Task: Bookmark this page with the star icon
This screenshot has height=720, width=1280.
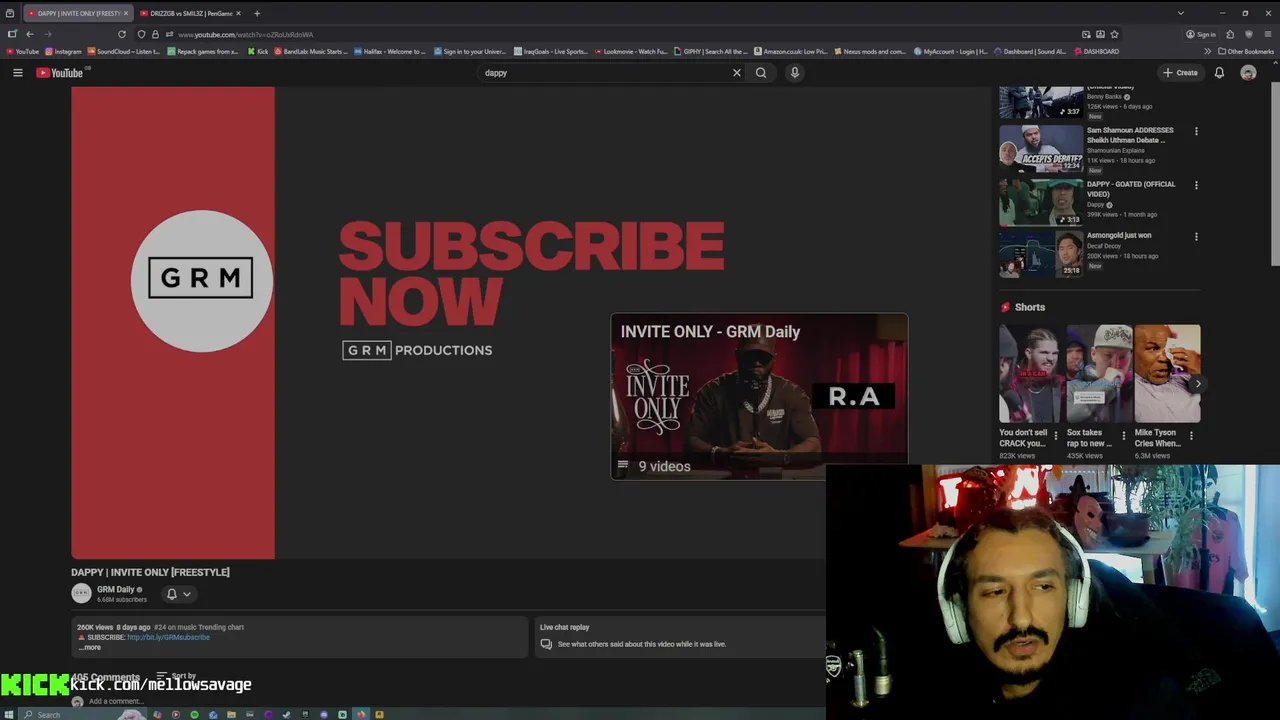Action: (1114, 34)
